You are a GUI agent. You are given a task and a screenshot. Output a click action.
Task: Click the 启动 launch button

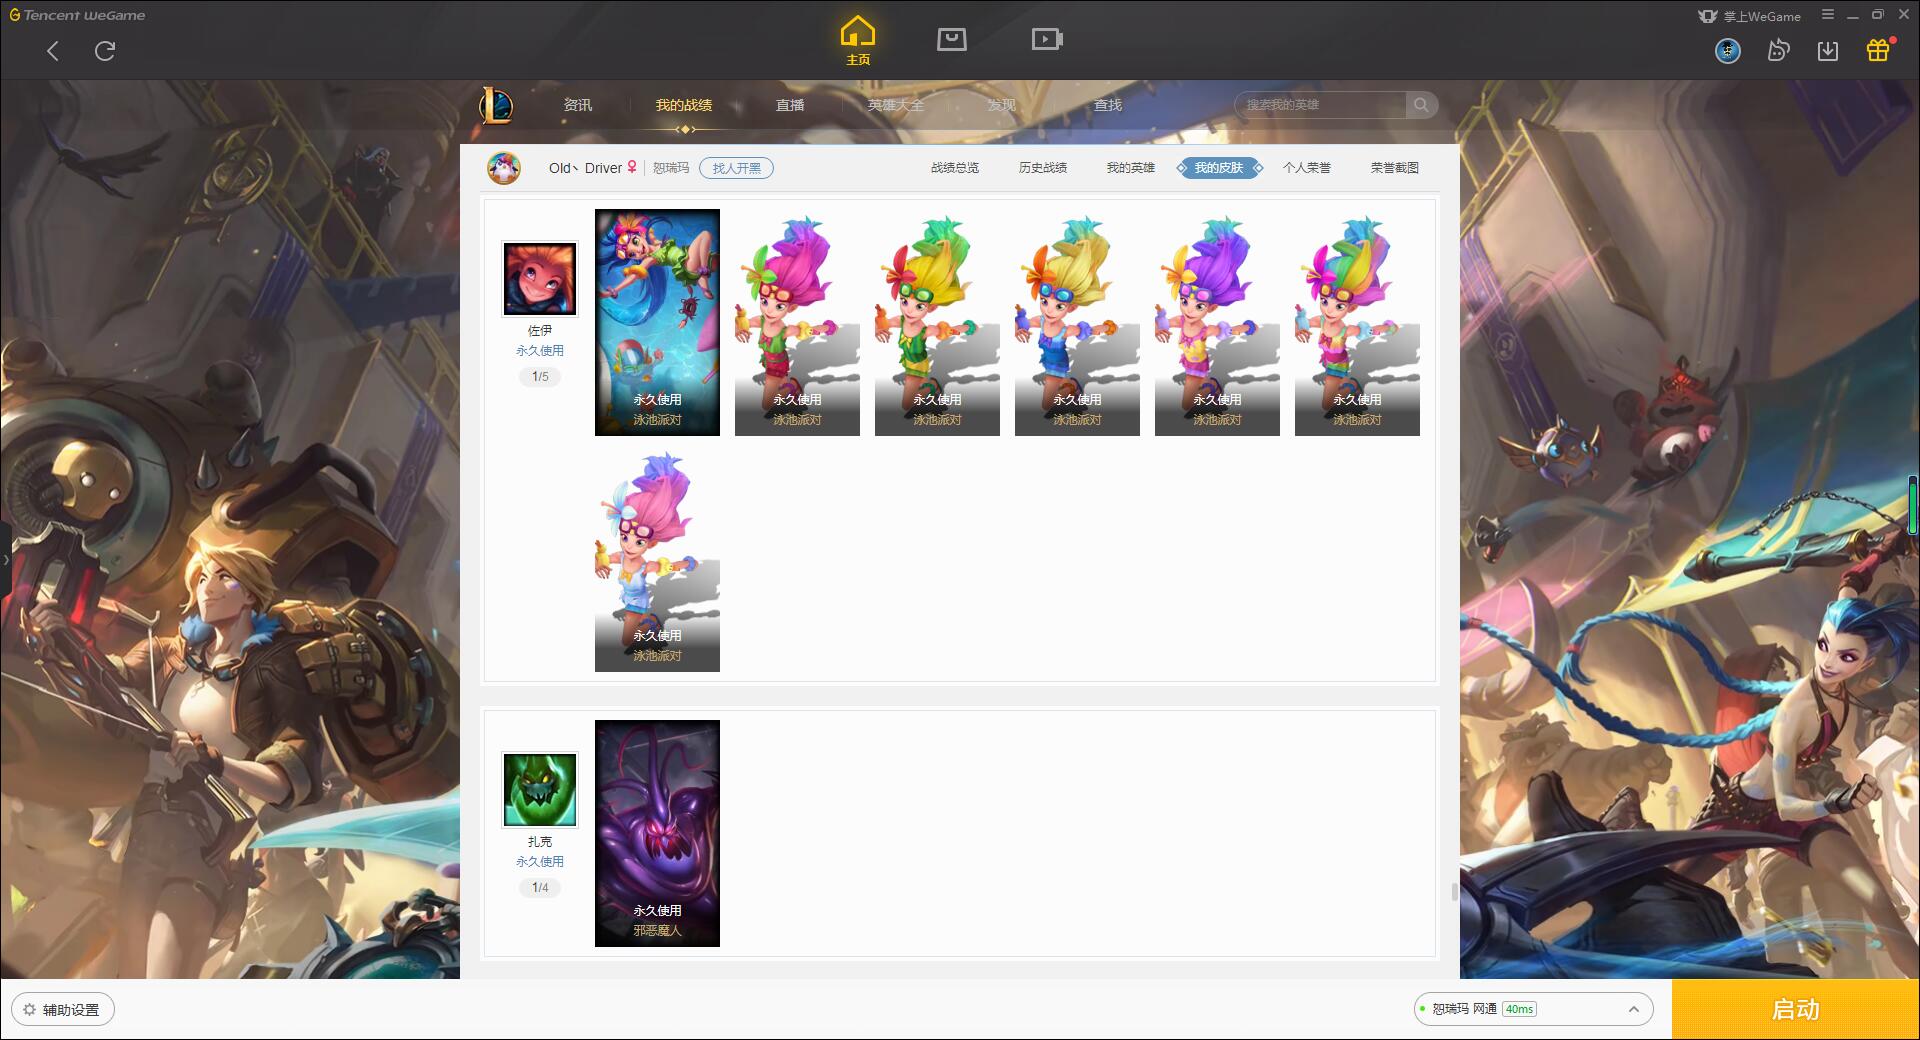pyautogui.click(x=1796, y=1009)
